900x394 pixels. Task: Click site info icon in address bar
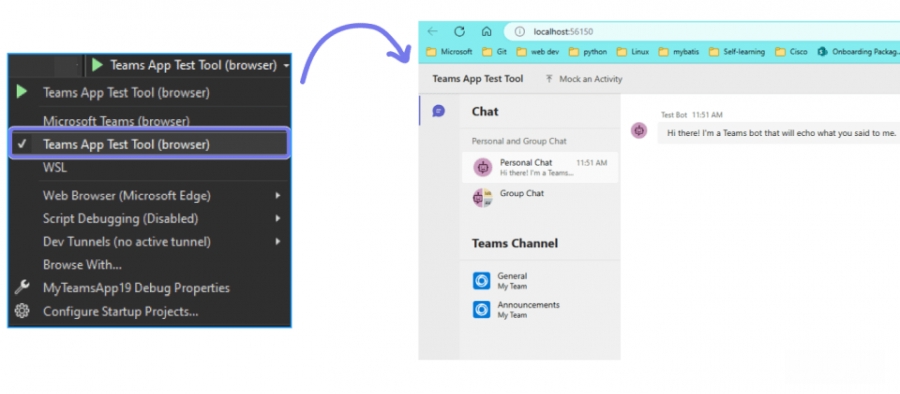point(519,32)
